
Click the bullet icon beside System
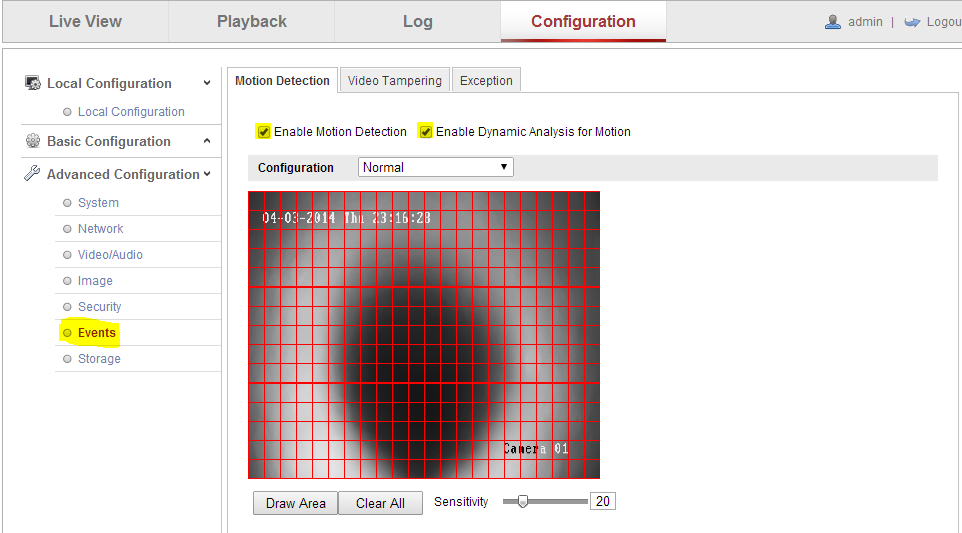[67, 203]
